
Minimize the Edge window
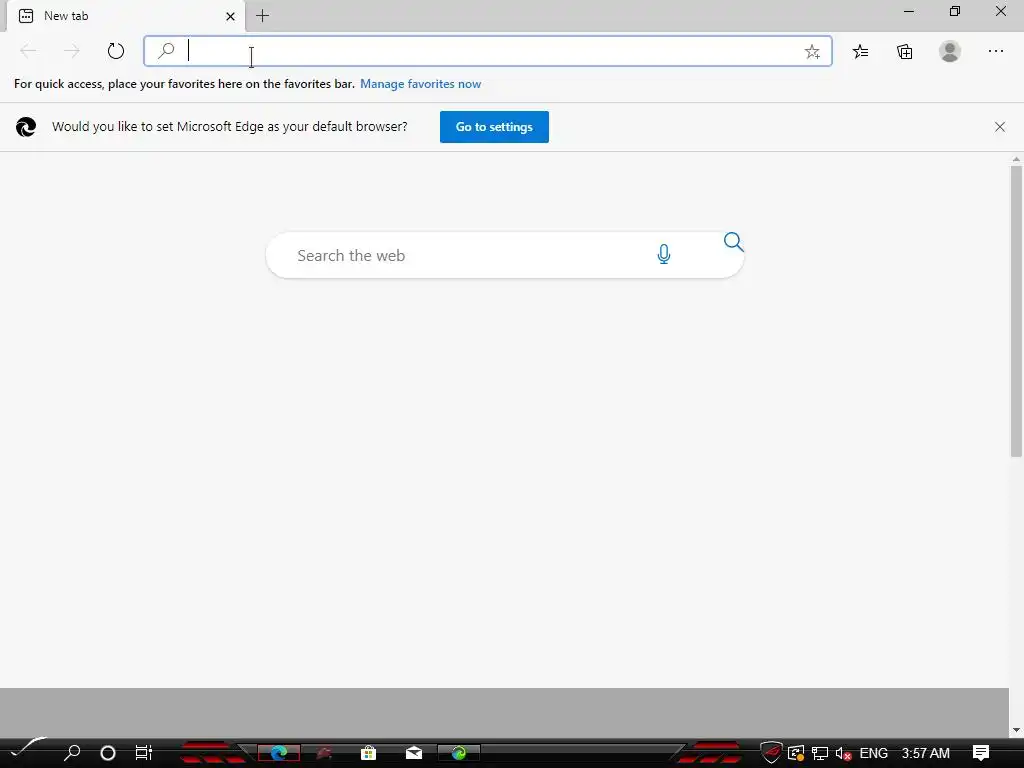[x=908, y=11]
